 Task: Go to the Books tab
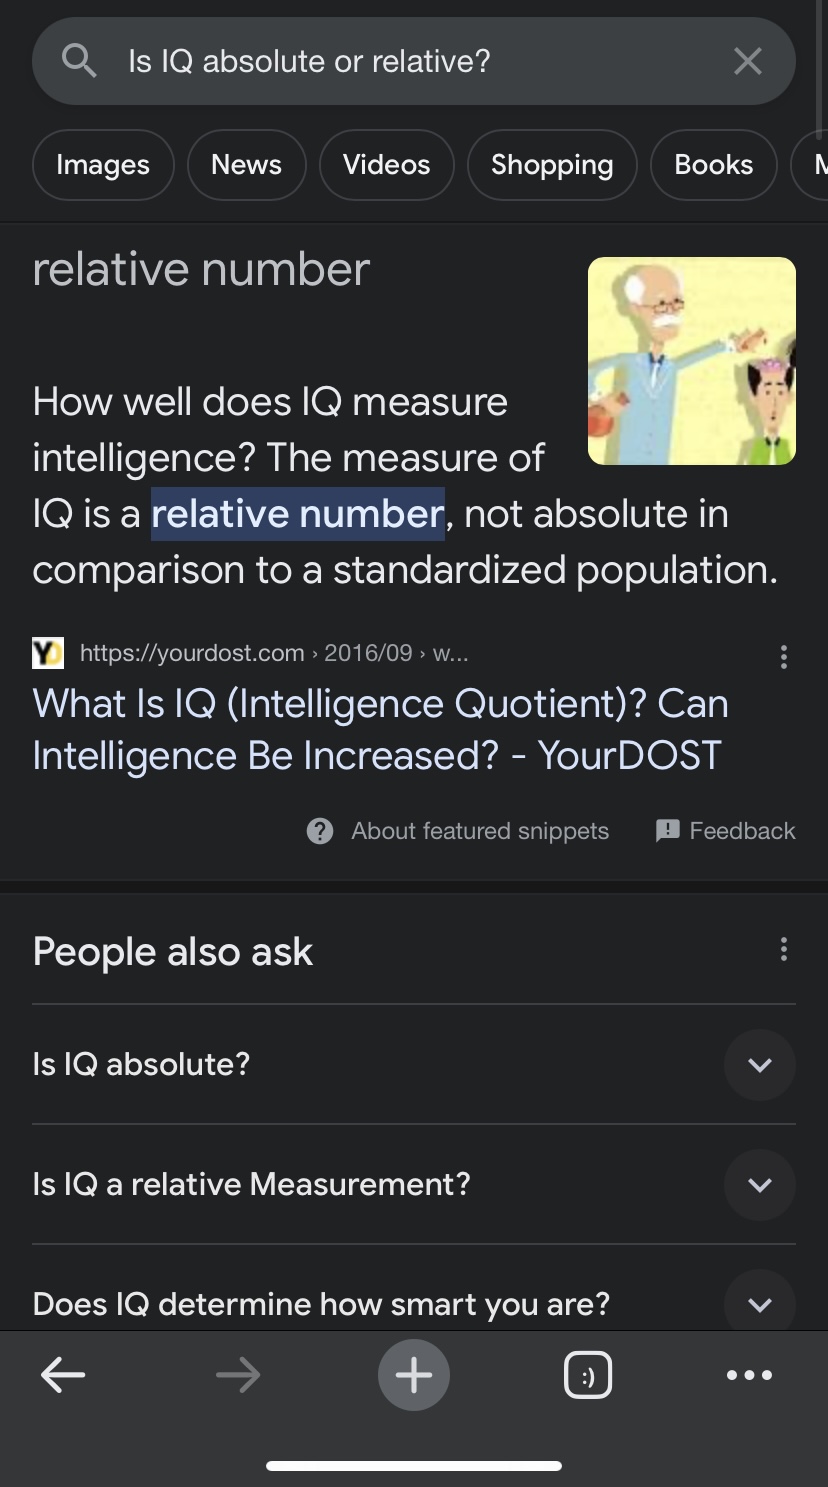click(x=713, y=165)
